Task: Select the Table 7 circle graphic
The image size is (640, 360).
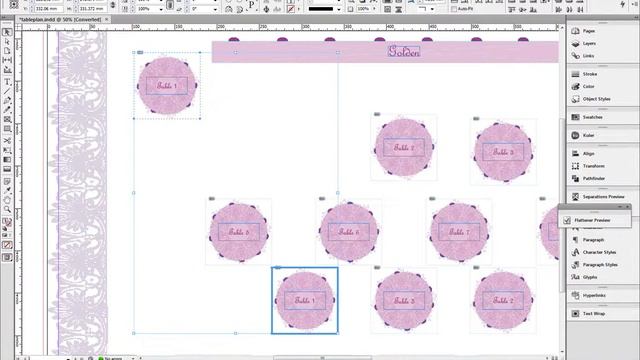Action: point(459,232)
